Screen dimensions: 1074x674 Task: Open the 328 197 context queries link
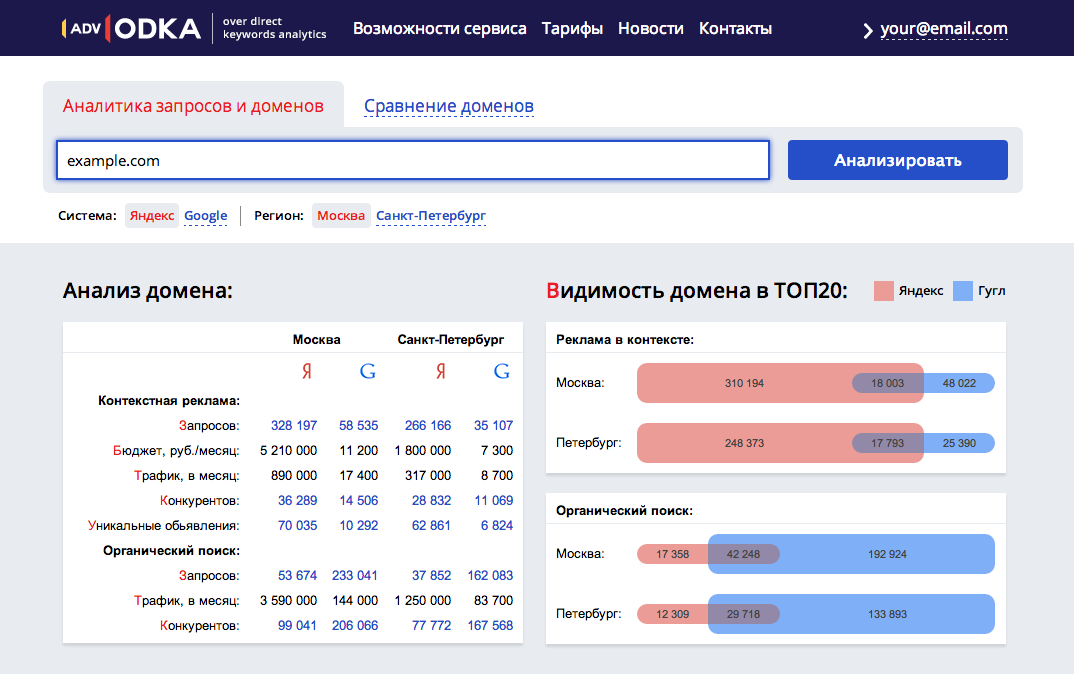tap(293, 425)
